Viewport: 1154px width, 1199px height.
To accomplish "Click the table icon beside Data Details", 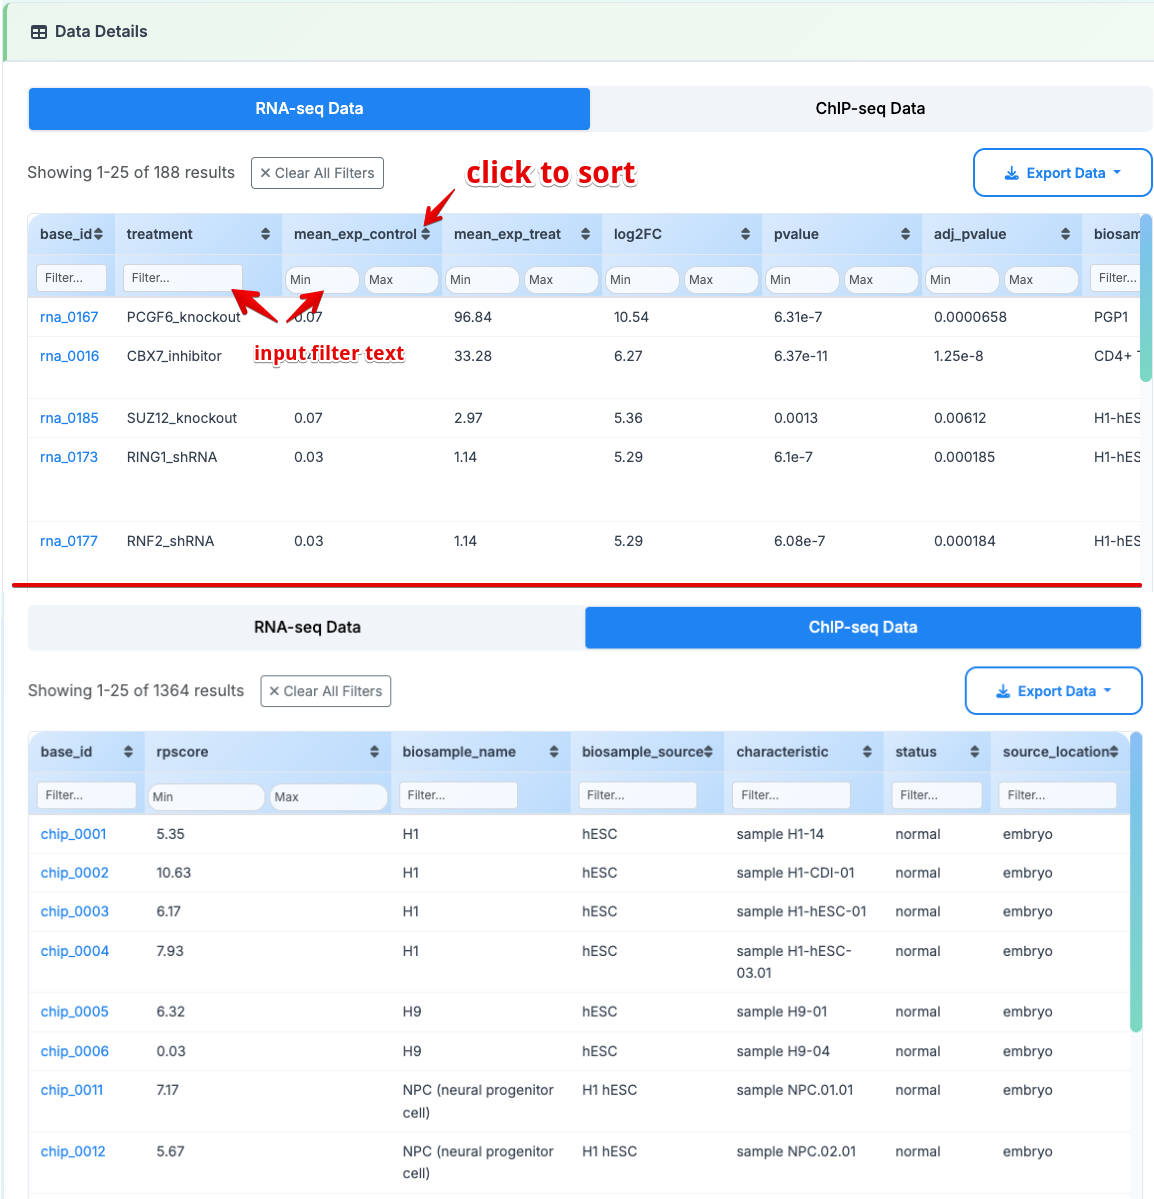I will (x=38, y=31).
